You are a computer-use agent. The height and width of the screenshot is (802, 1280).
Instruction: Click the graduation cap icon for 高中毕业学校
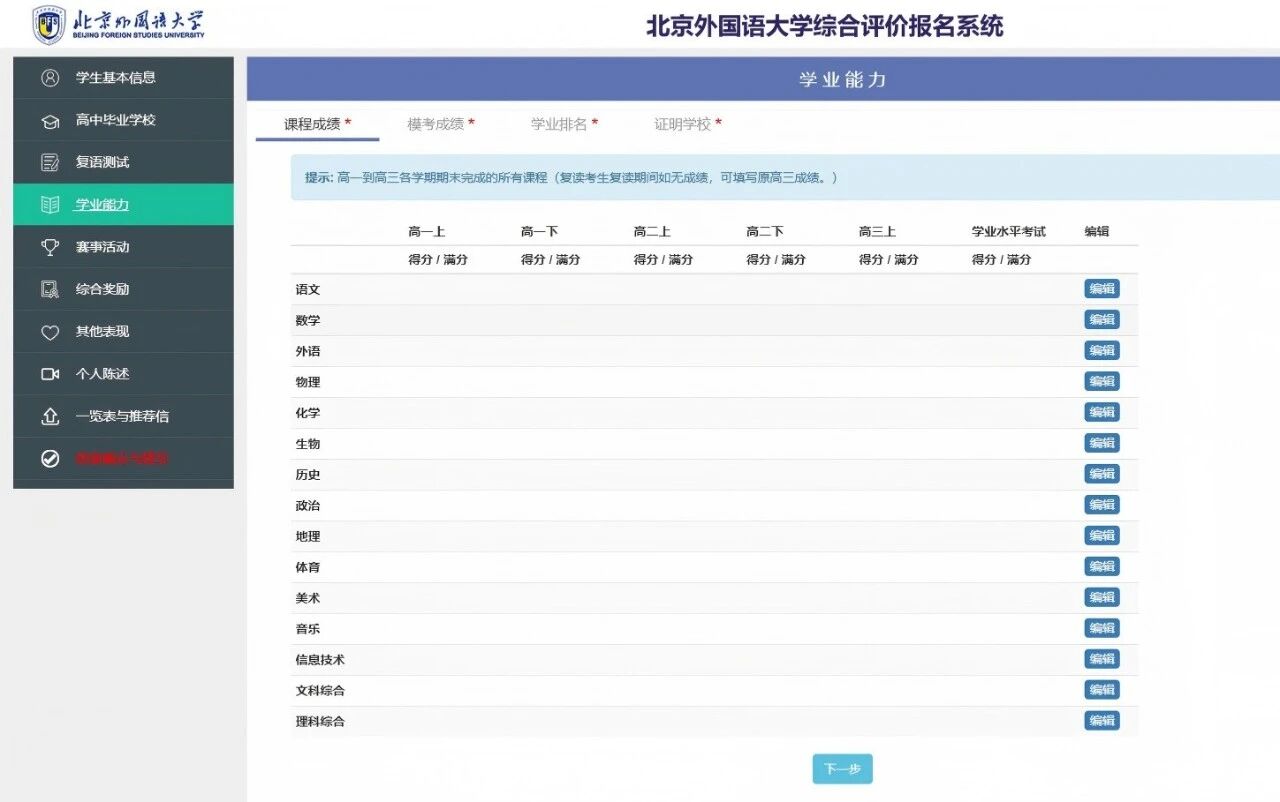click(x=50, y=121)
